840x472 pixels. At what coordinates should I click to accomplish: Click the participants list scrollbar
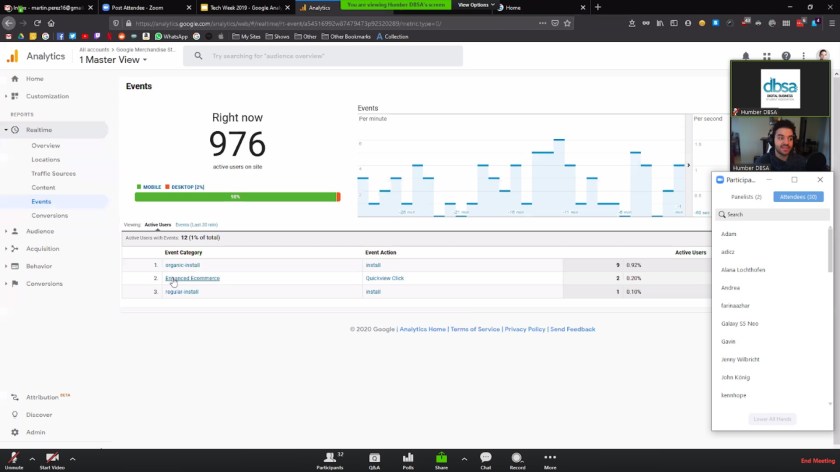(828, 250)
